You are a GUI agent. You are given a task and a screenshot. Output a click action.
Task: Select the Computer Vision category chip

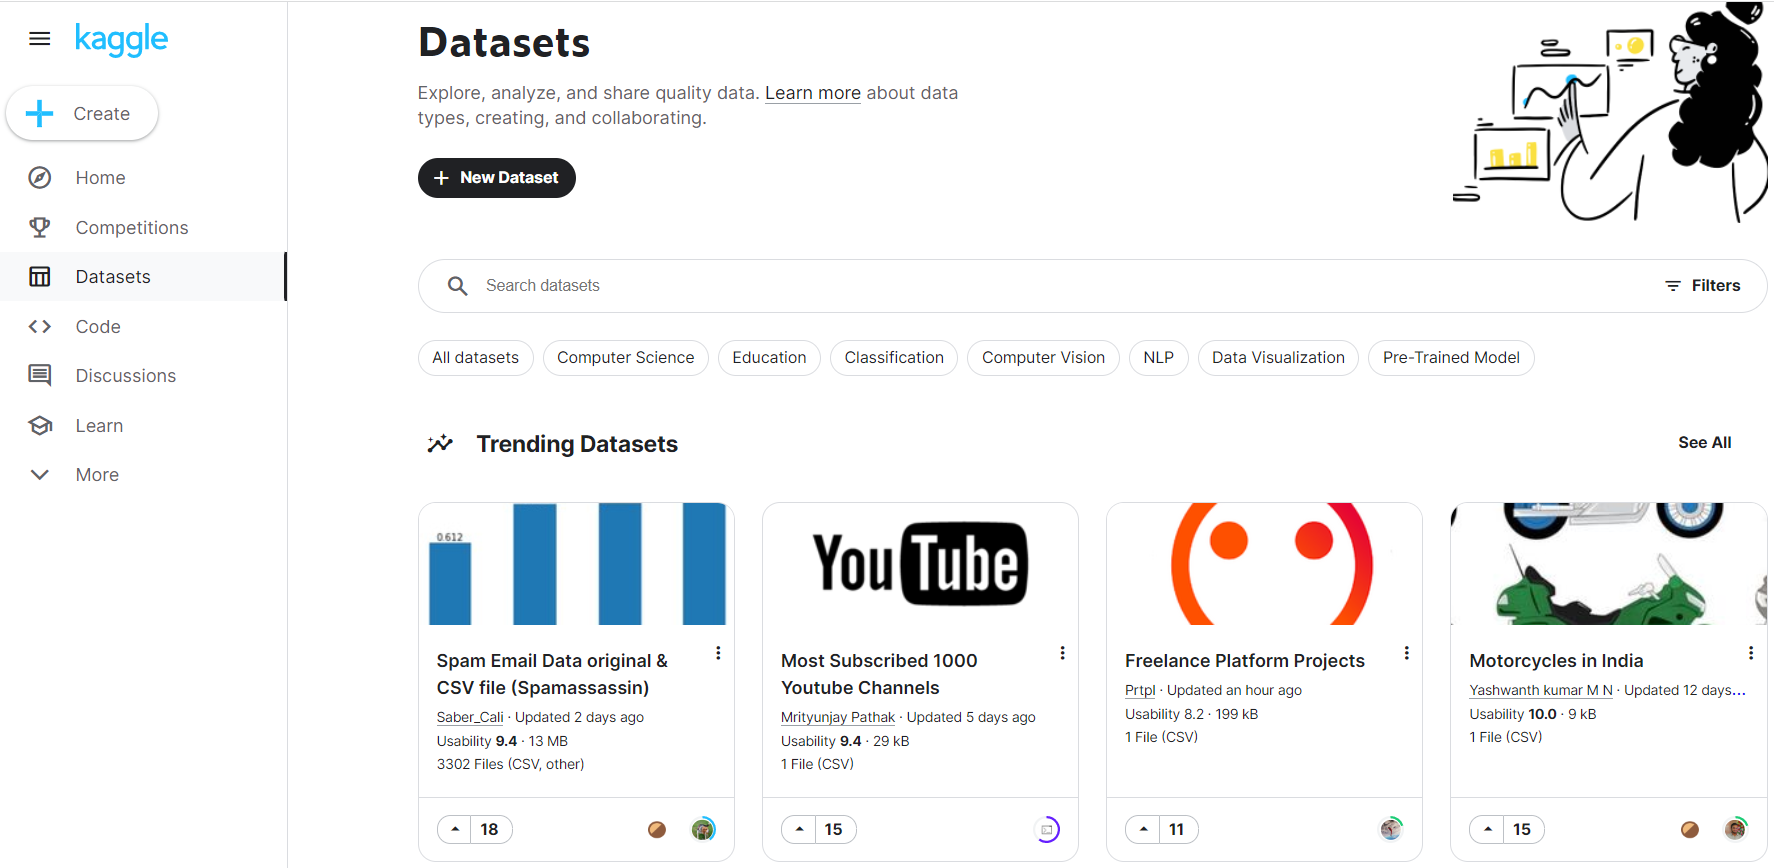(1043, 358)
